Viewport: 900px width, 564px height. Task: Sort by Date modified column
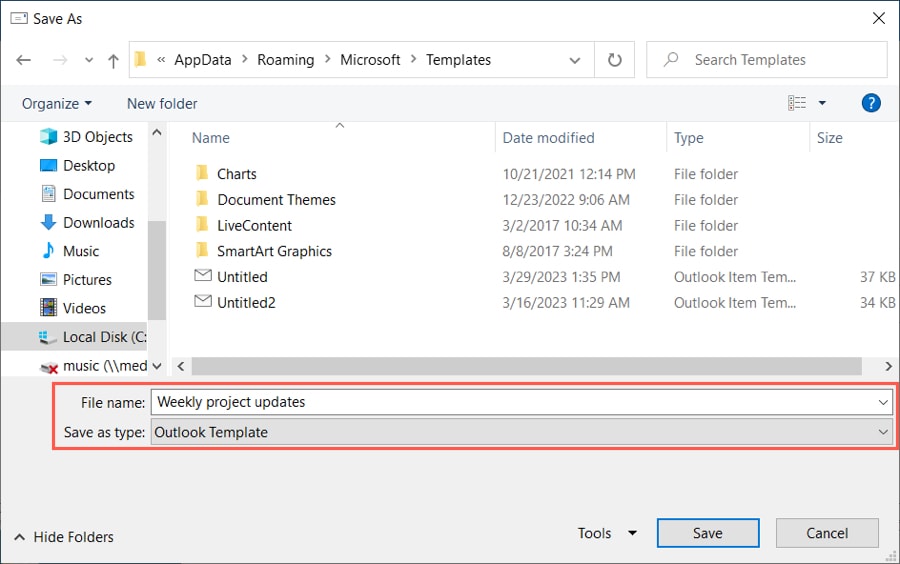[548, 138]
